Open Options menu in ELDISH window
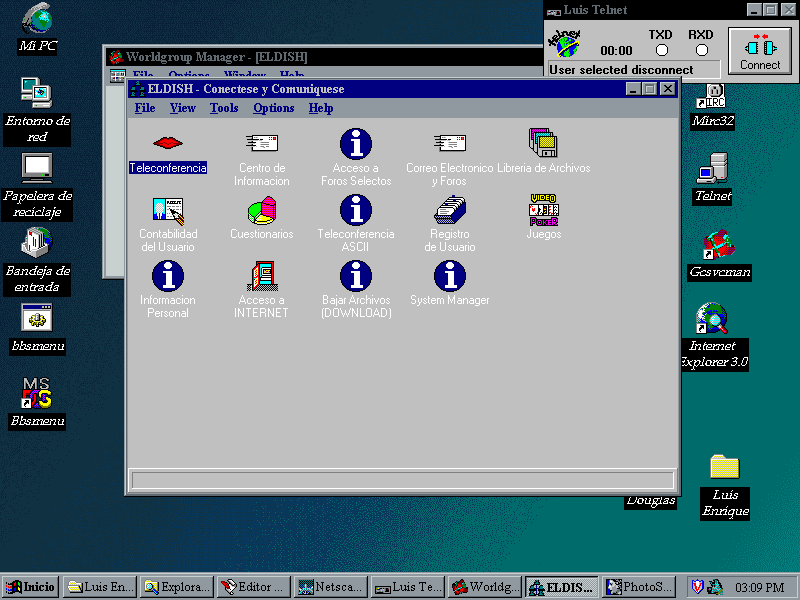This screenshot has width=800, height=600. [x=273, y=108]
